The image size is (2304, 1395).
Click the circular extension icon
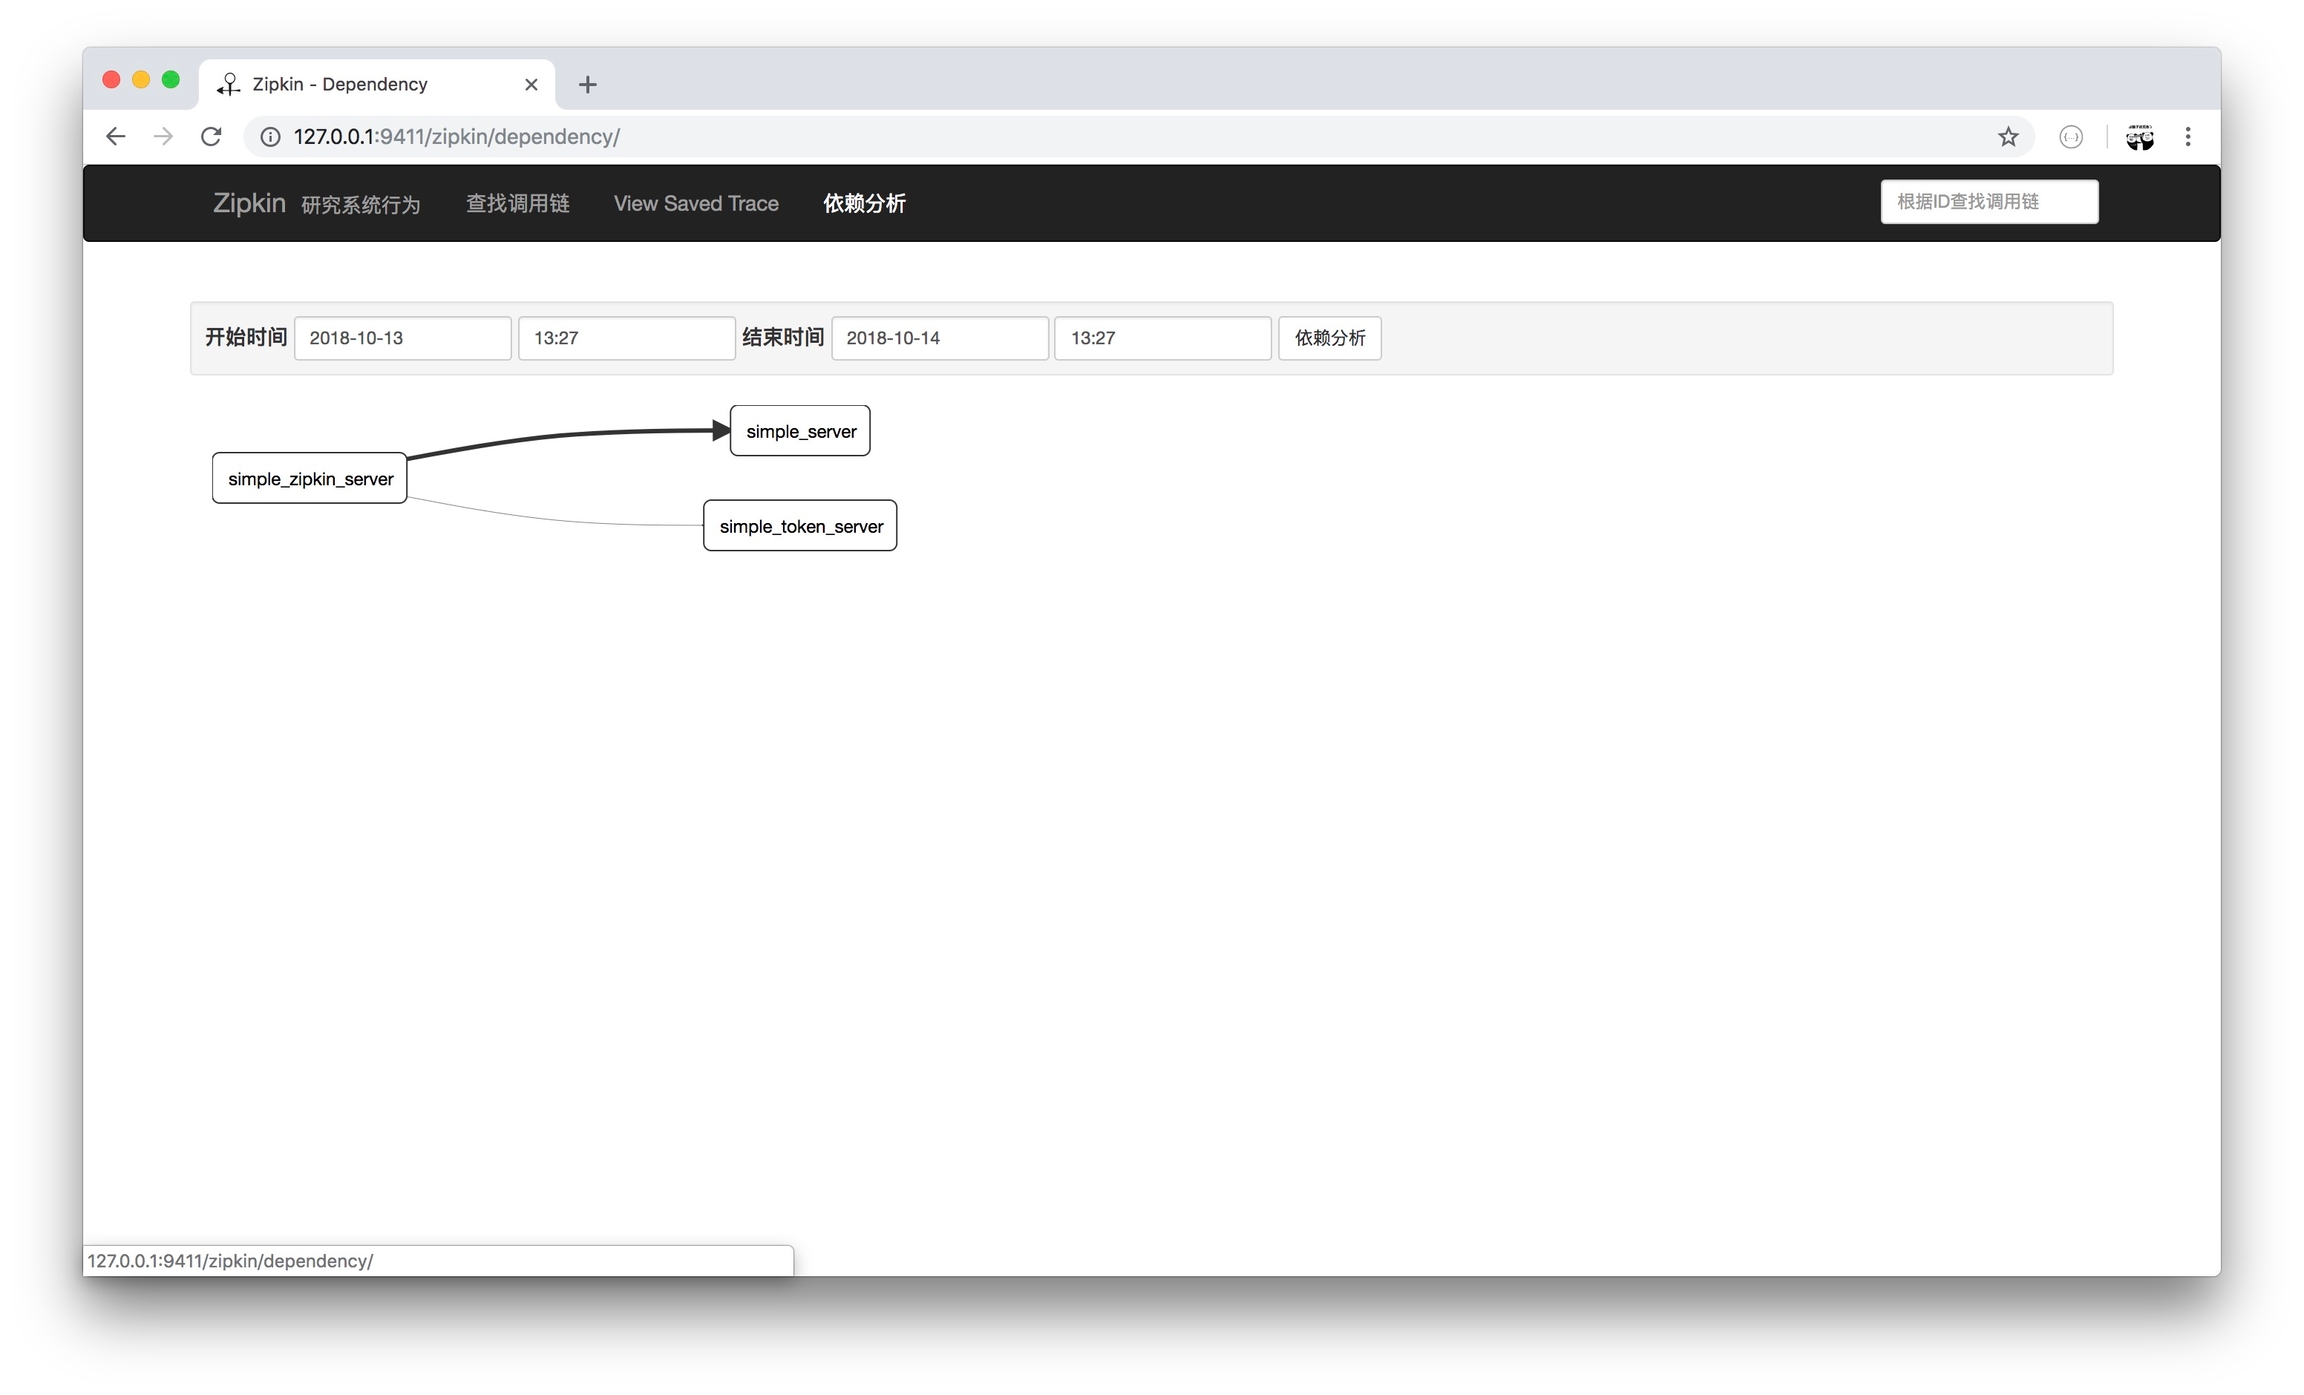tap(2071, 137)
